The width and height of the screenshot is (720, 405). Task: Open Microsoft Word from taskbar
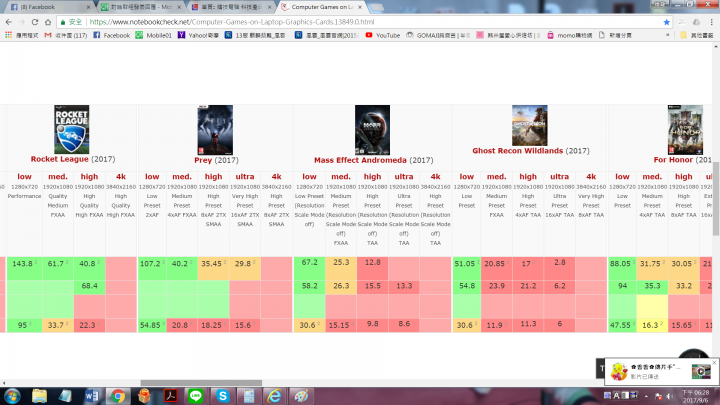click(91, 396)
